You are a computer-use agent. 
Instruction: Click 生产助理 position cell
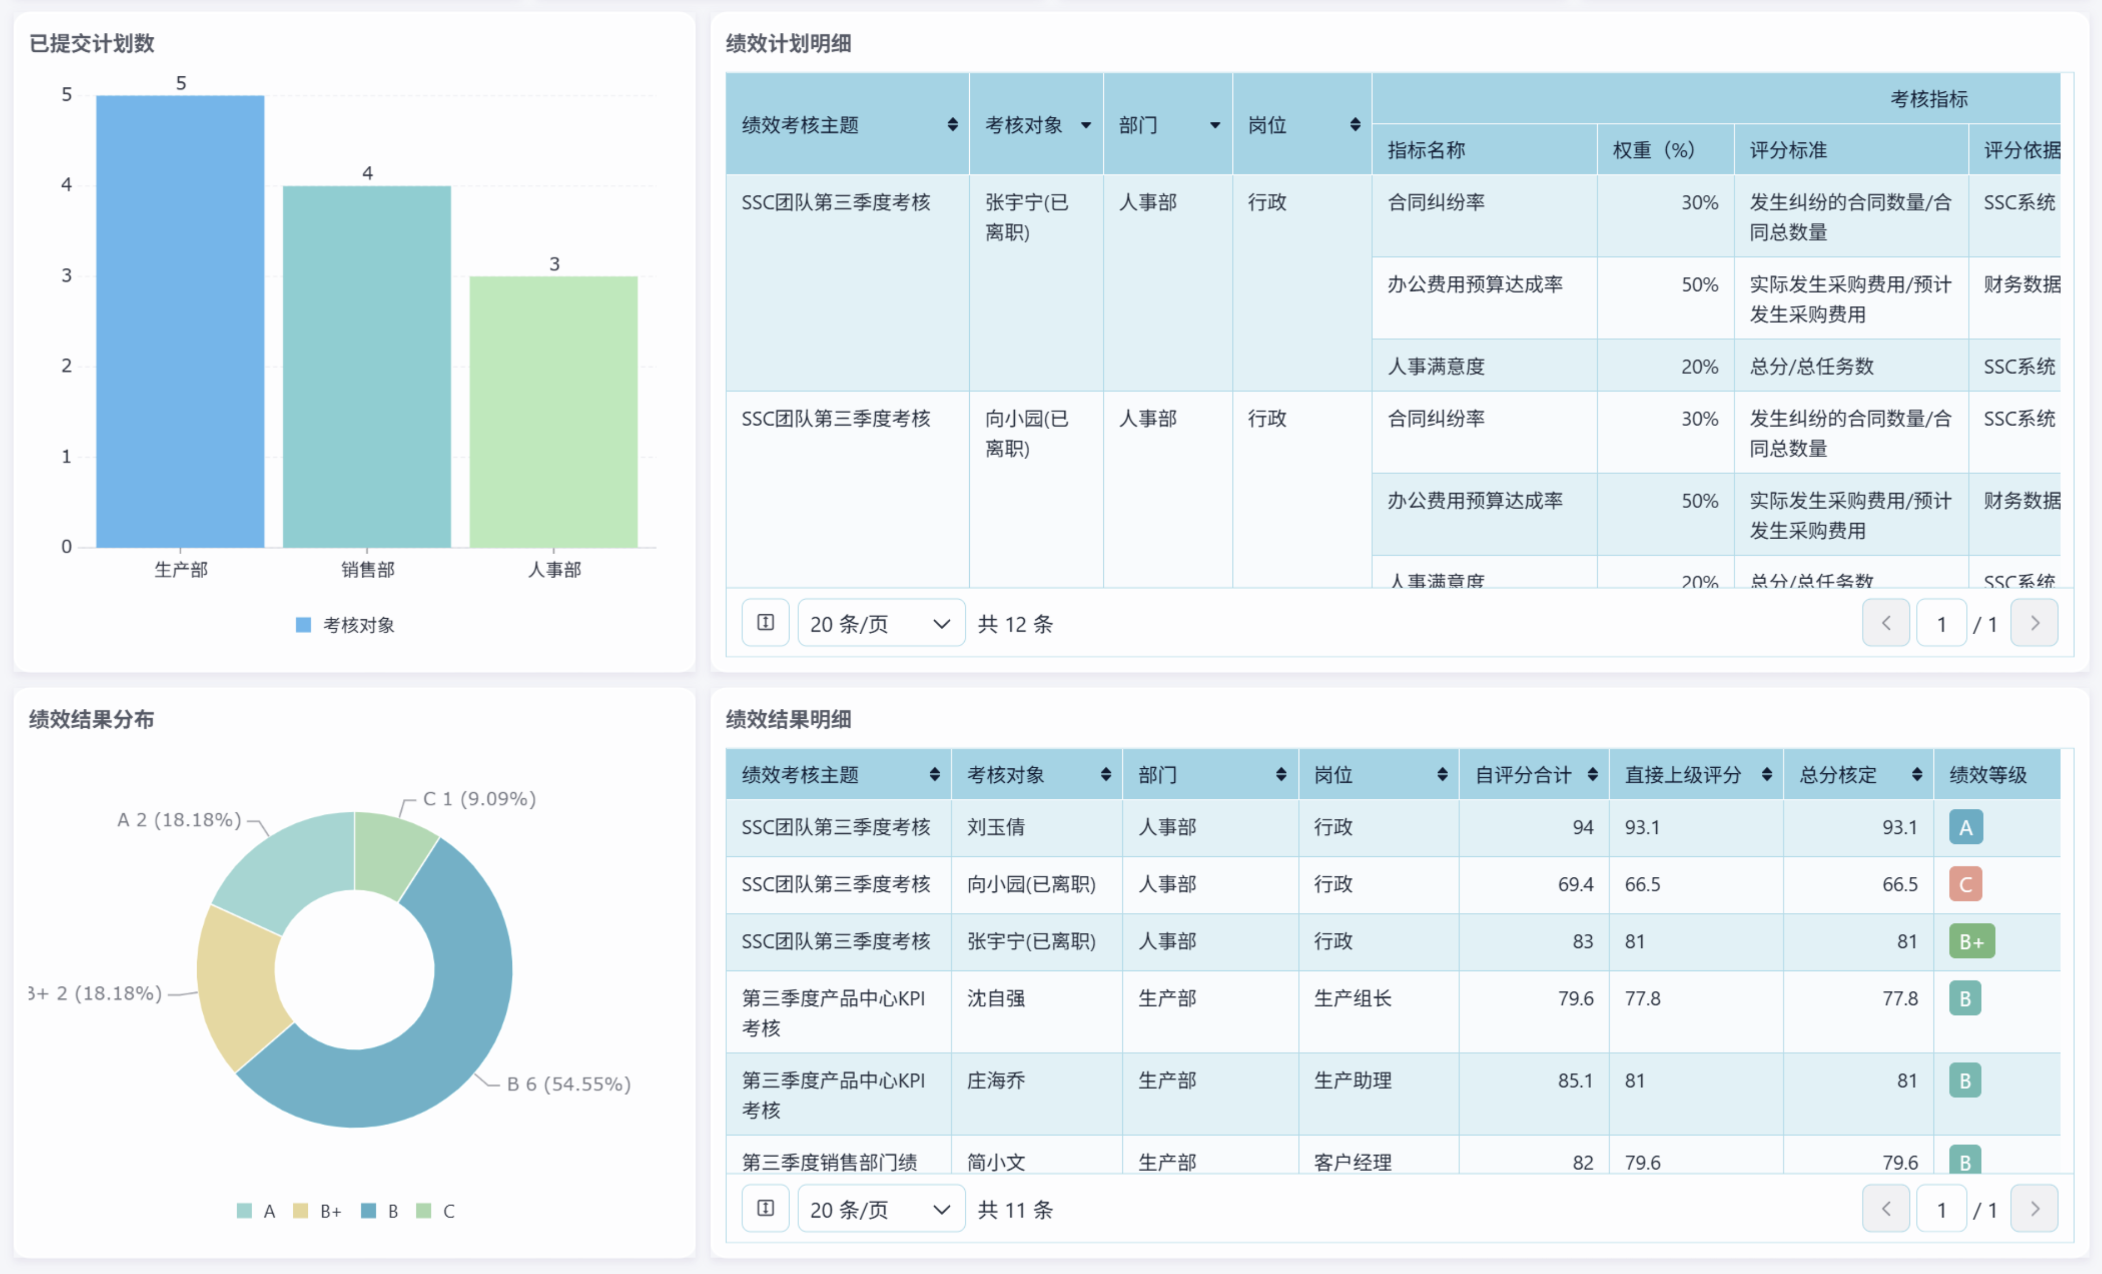click(x=1352, y=1080)
